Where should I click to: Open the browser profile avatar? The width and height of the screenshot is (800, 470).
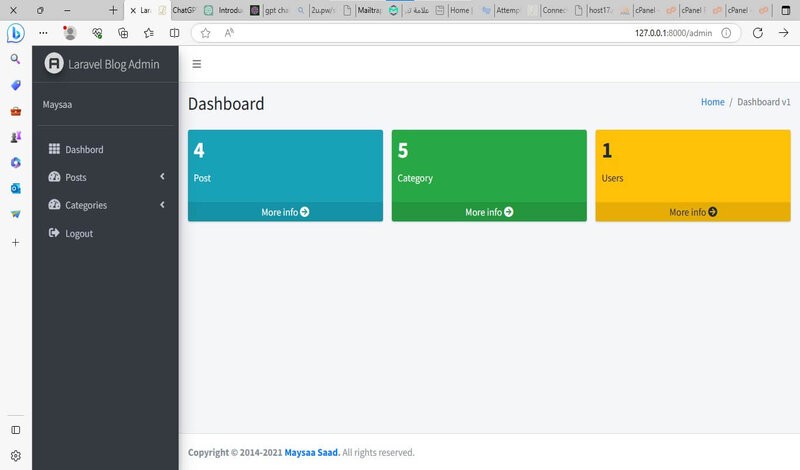pyautogui.click(x=70, y=33)
